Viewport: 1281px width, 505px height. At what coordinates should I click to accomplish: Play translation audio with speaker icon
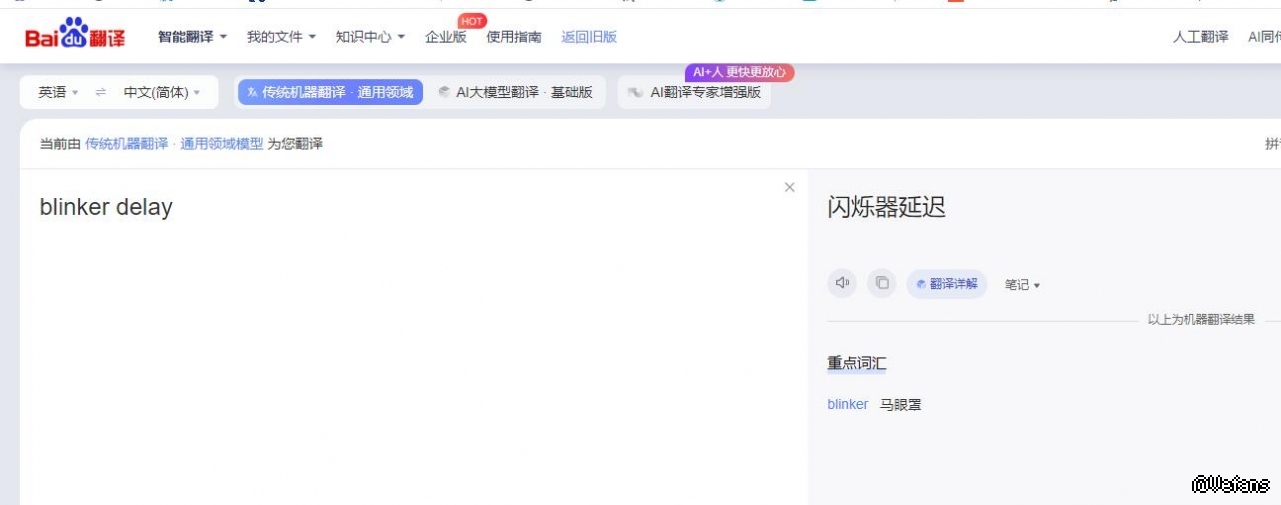[x=843, y=284]
